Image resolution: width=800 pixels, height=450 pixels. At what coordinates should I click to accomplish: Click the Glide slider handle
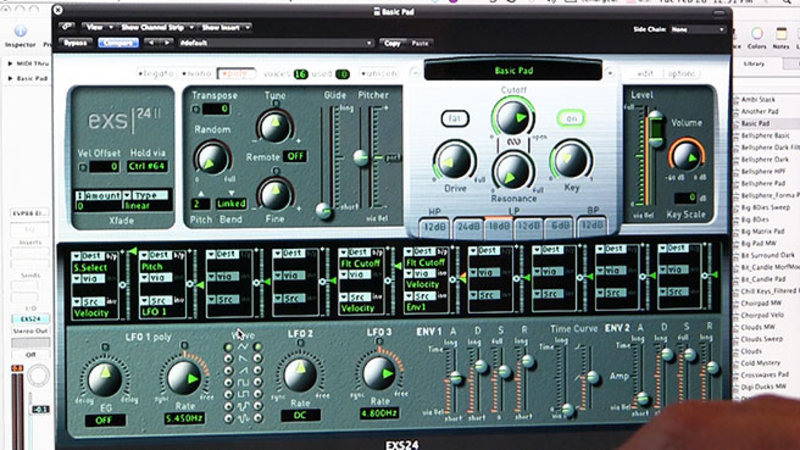[323, 210]
